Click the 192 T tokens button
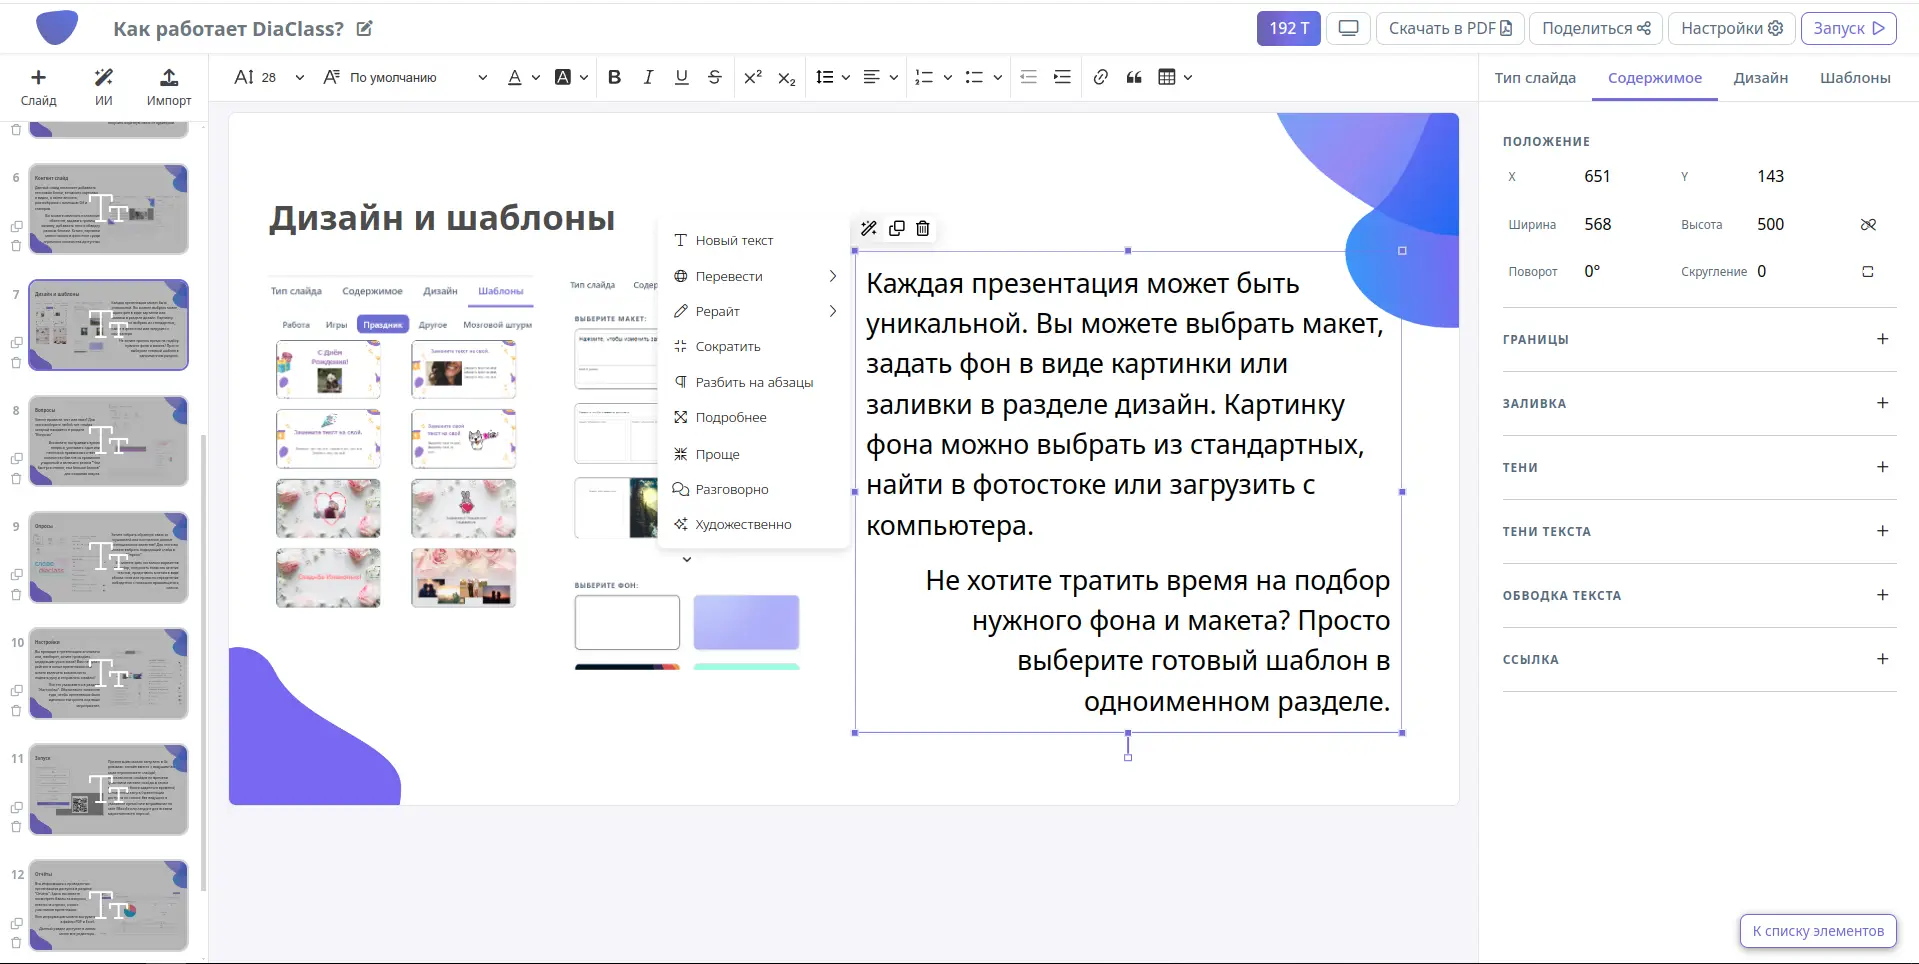The width and height of the screenshot is (1919, 964). click(x=1288, y=28)
